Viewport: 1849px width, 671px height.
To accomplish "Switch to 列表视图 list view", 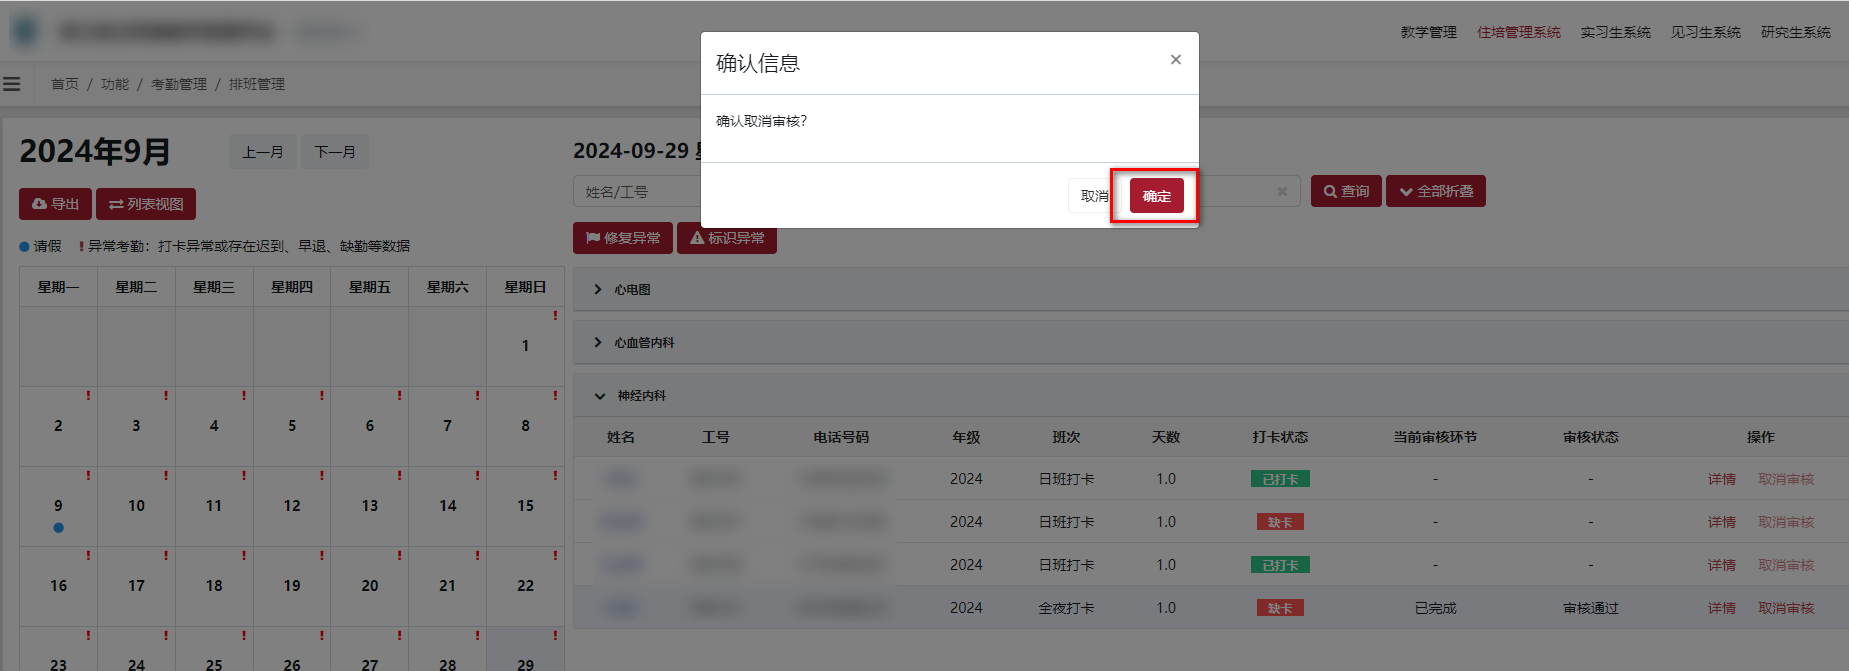I will pyautogui.click(x=146, y=204).
